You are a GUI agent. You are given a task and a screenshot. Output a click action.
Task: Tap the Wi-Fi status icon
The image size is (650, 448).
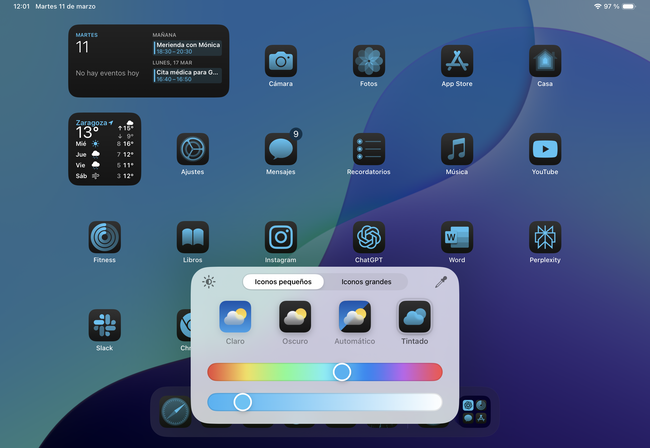click(x=597, y=6)
